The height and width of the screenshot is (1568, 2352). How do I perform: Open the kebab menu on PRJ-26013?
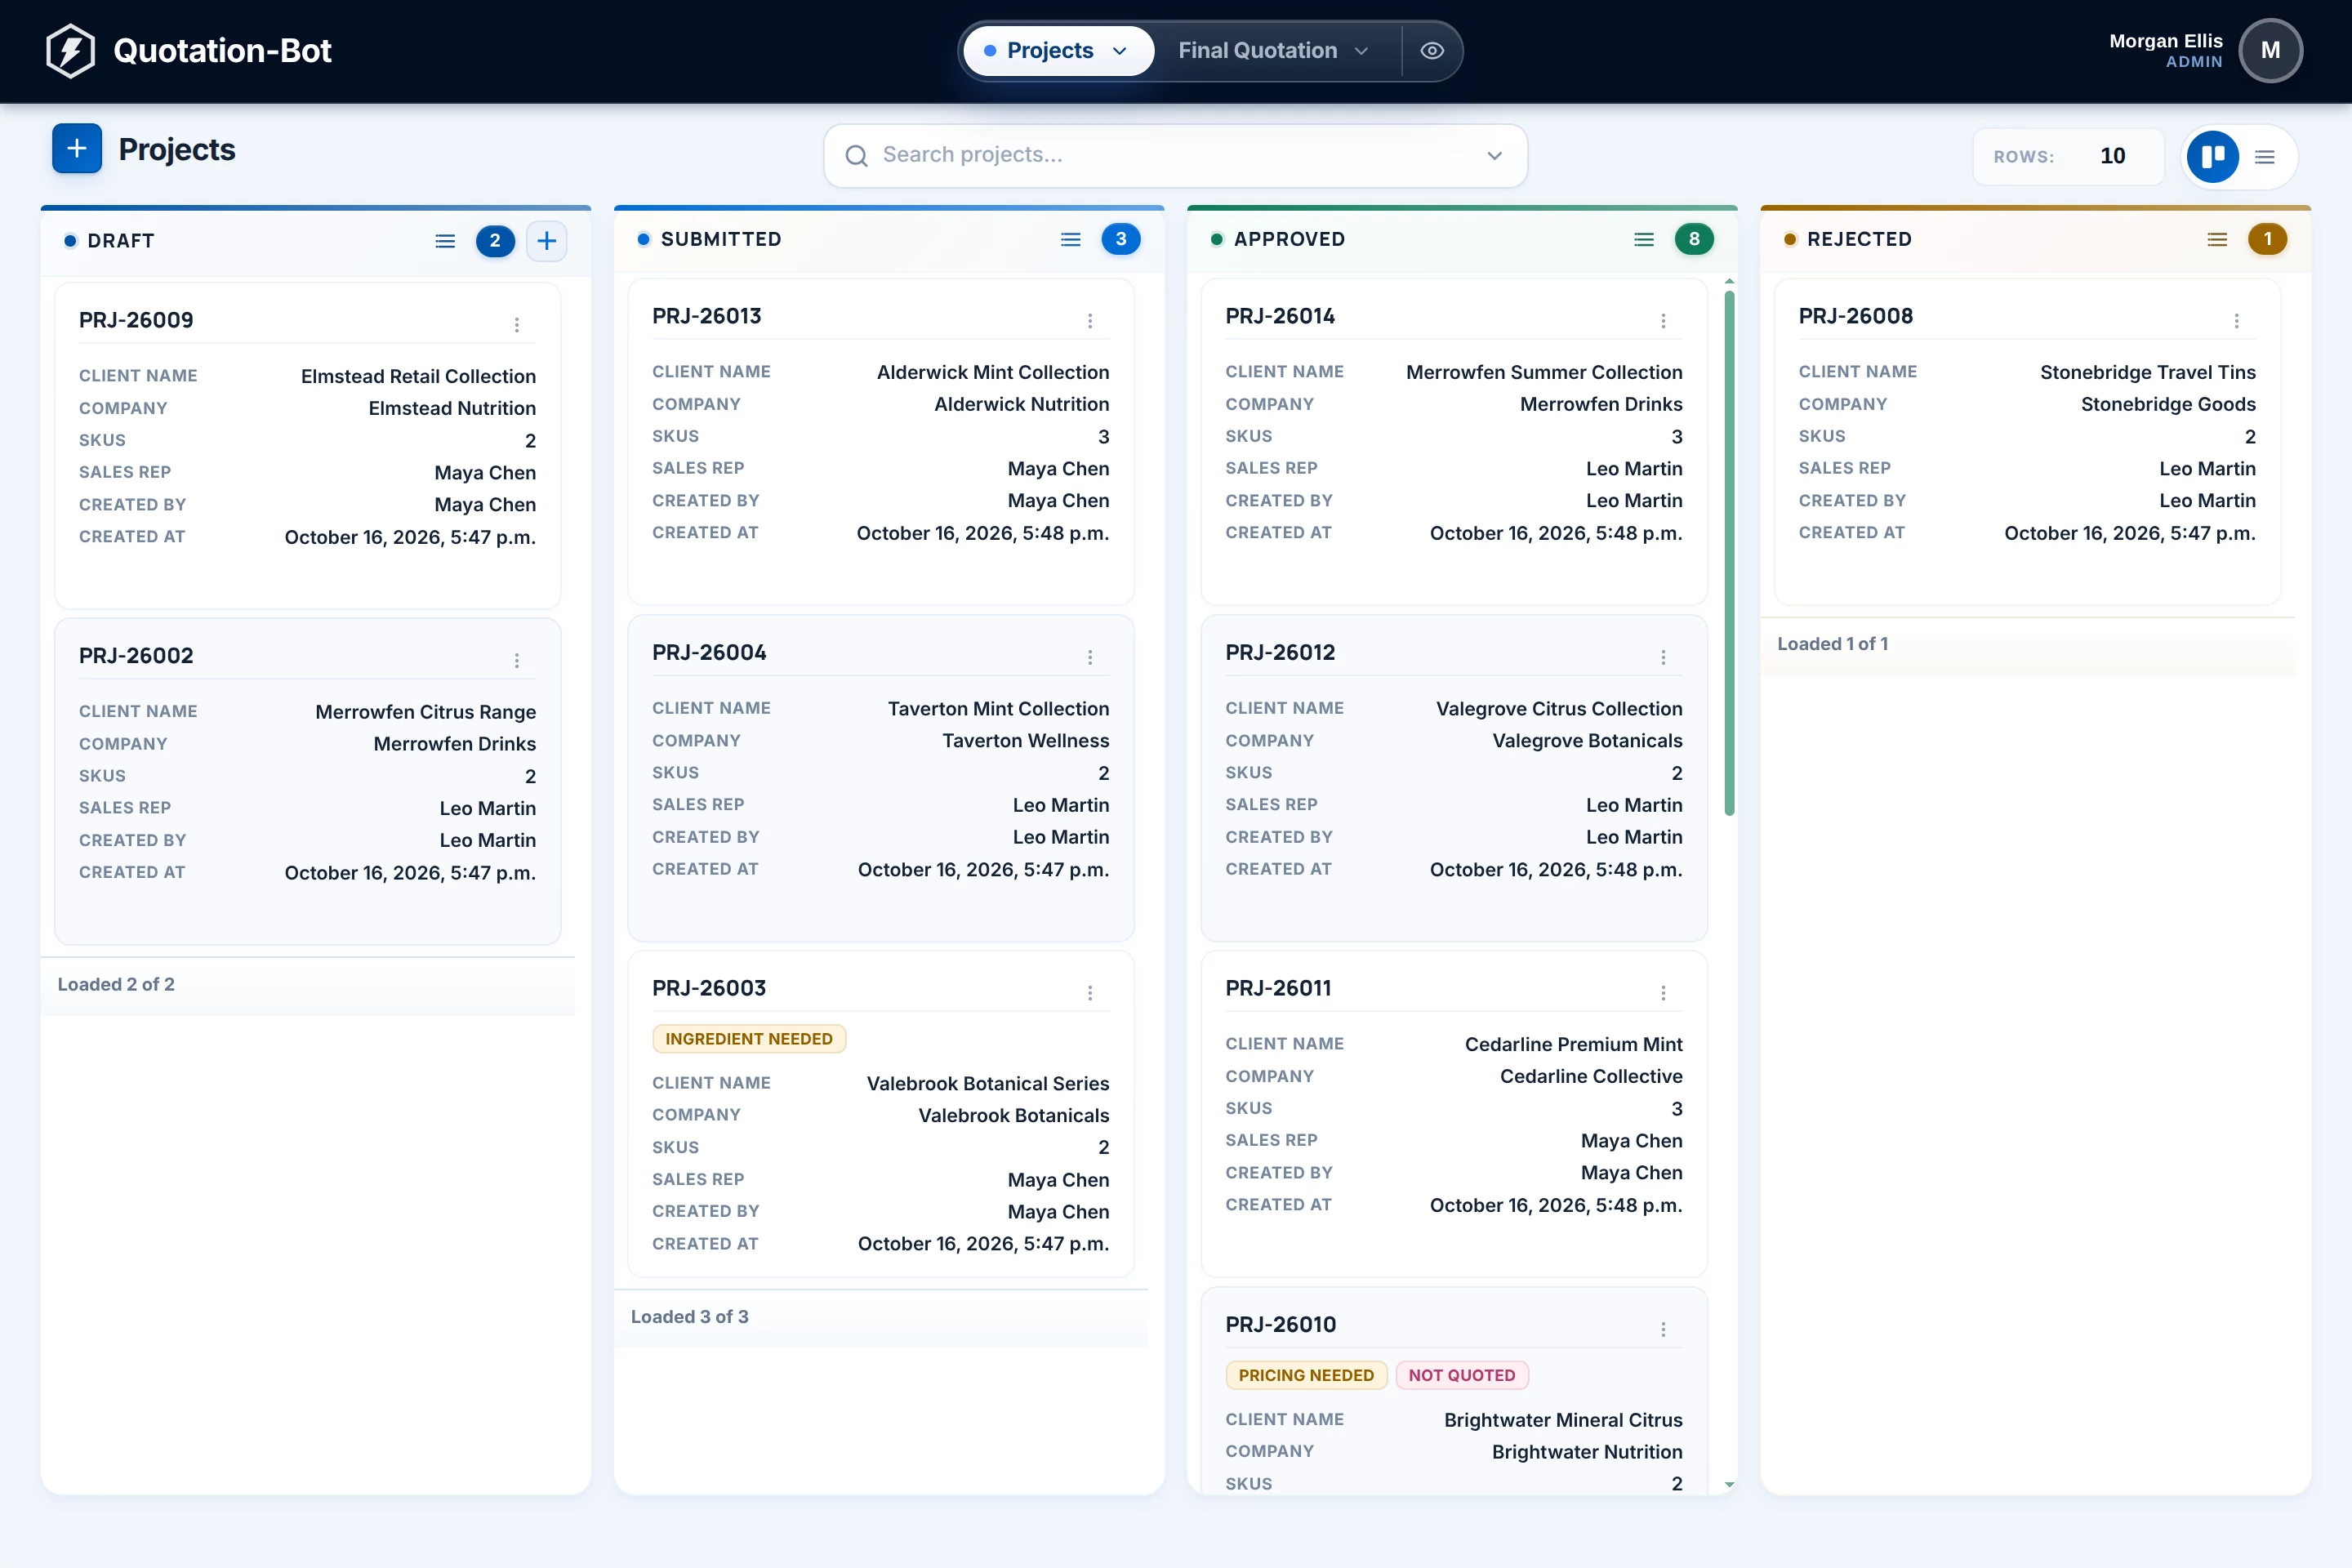coord(1090,320)
